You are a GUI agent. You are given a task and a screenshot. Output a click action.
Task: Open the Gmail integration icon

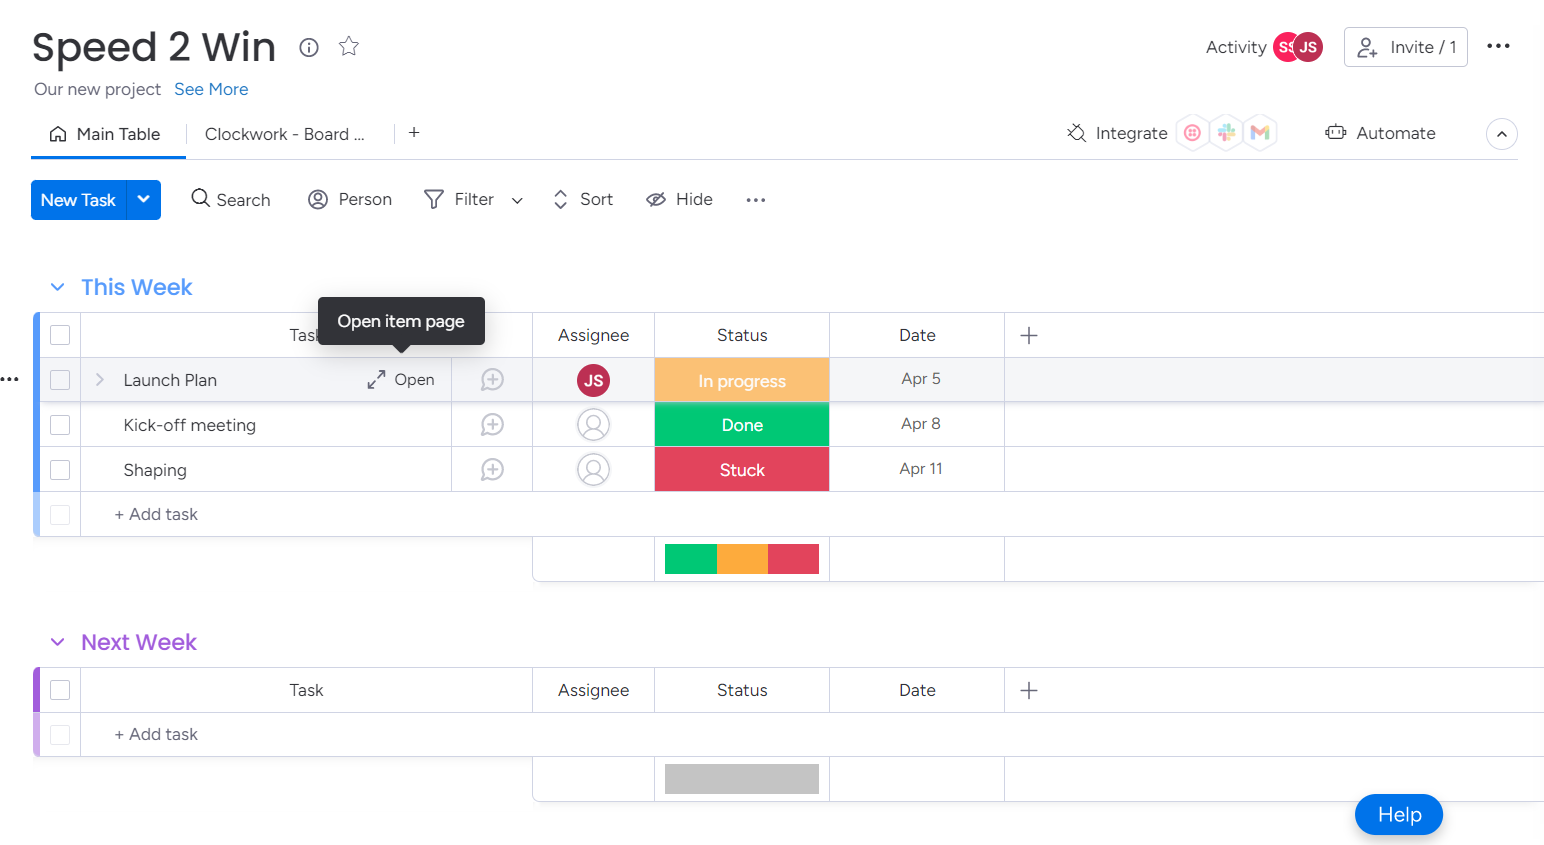[x=1260, y=133]
